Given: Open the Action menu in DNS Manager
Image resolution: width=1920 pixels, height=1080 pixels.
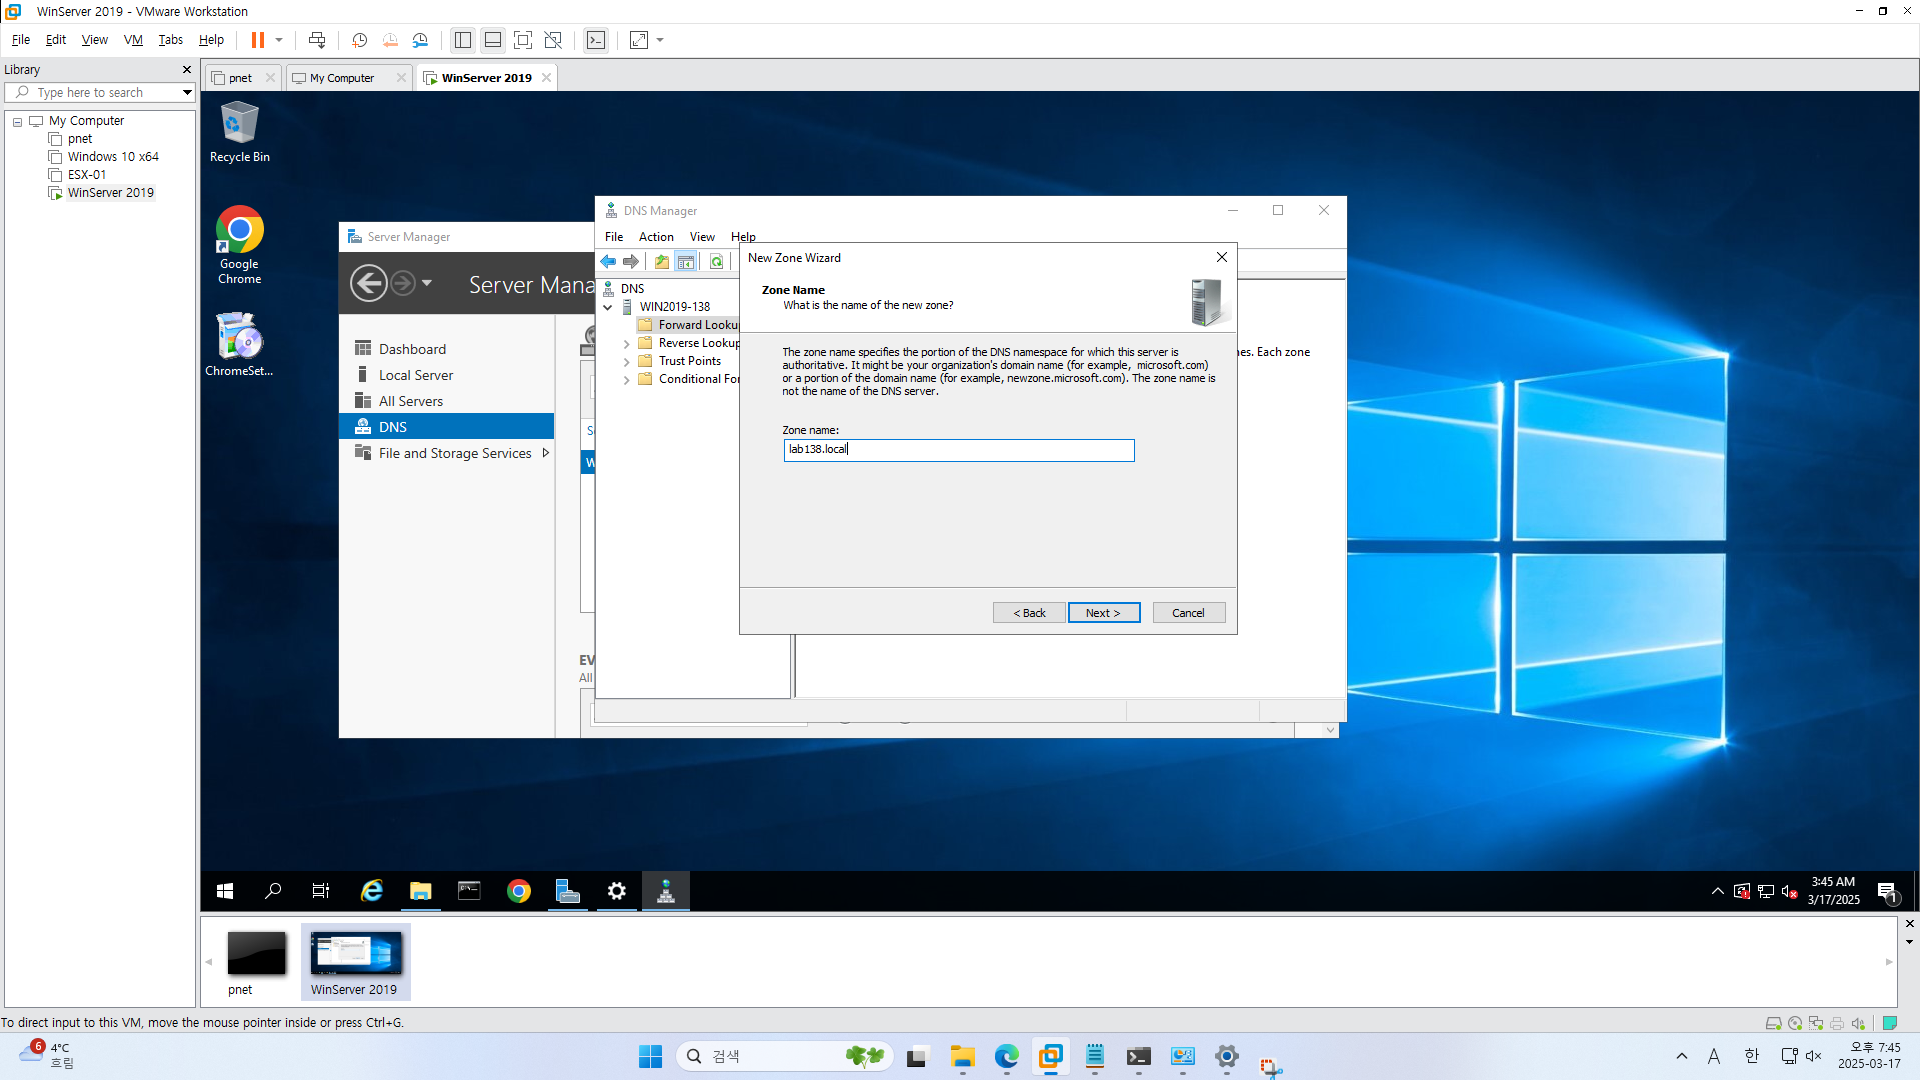Looking at the screenshot, I should pos(655,237).
